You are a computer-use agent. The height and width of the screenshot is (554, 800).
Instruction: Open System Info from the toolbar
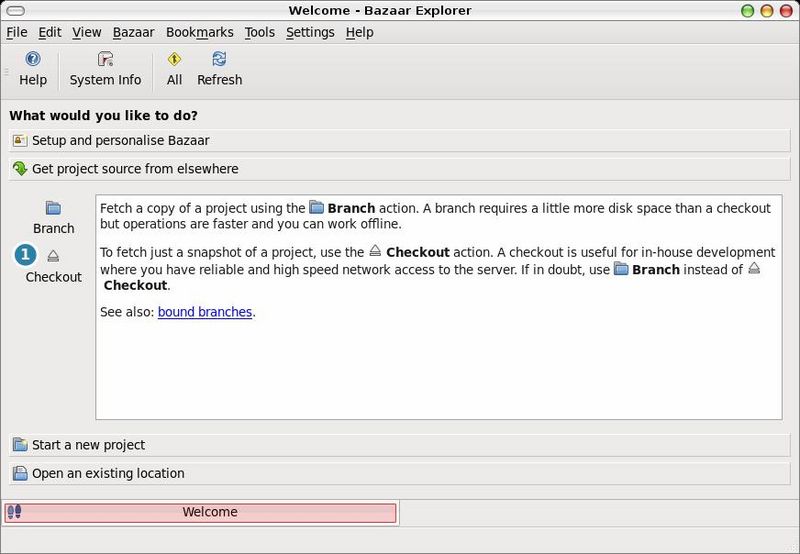(106, 59)
